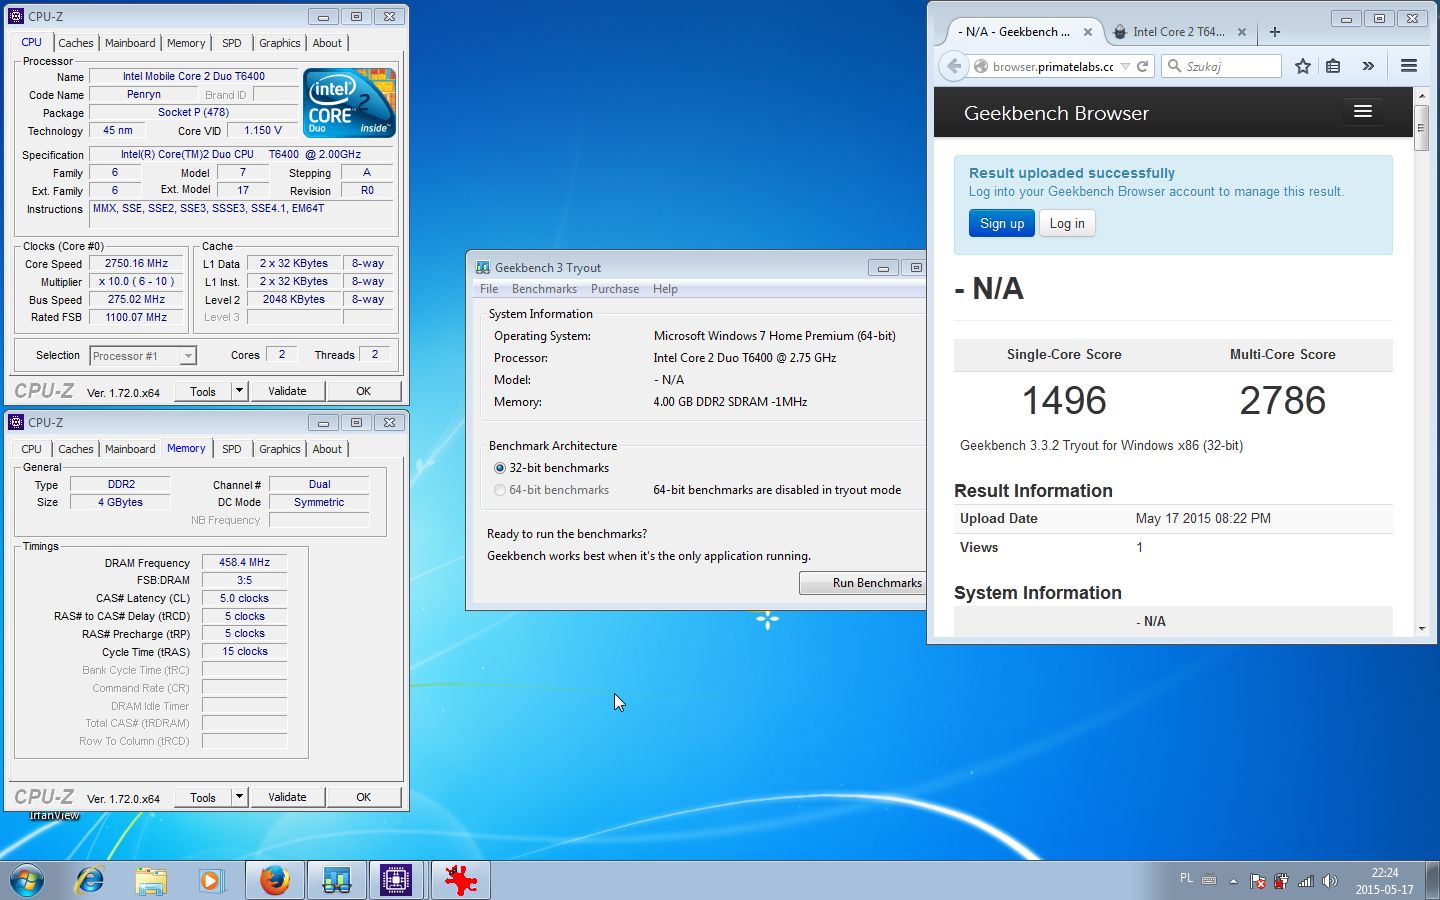Switch to IrfanView from the taskbar

[460, 880]
